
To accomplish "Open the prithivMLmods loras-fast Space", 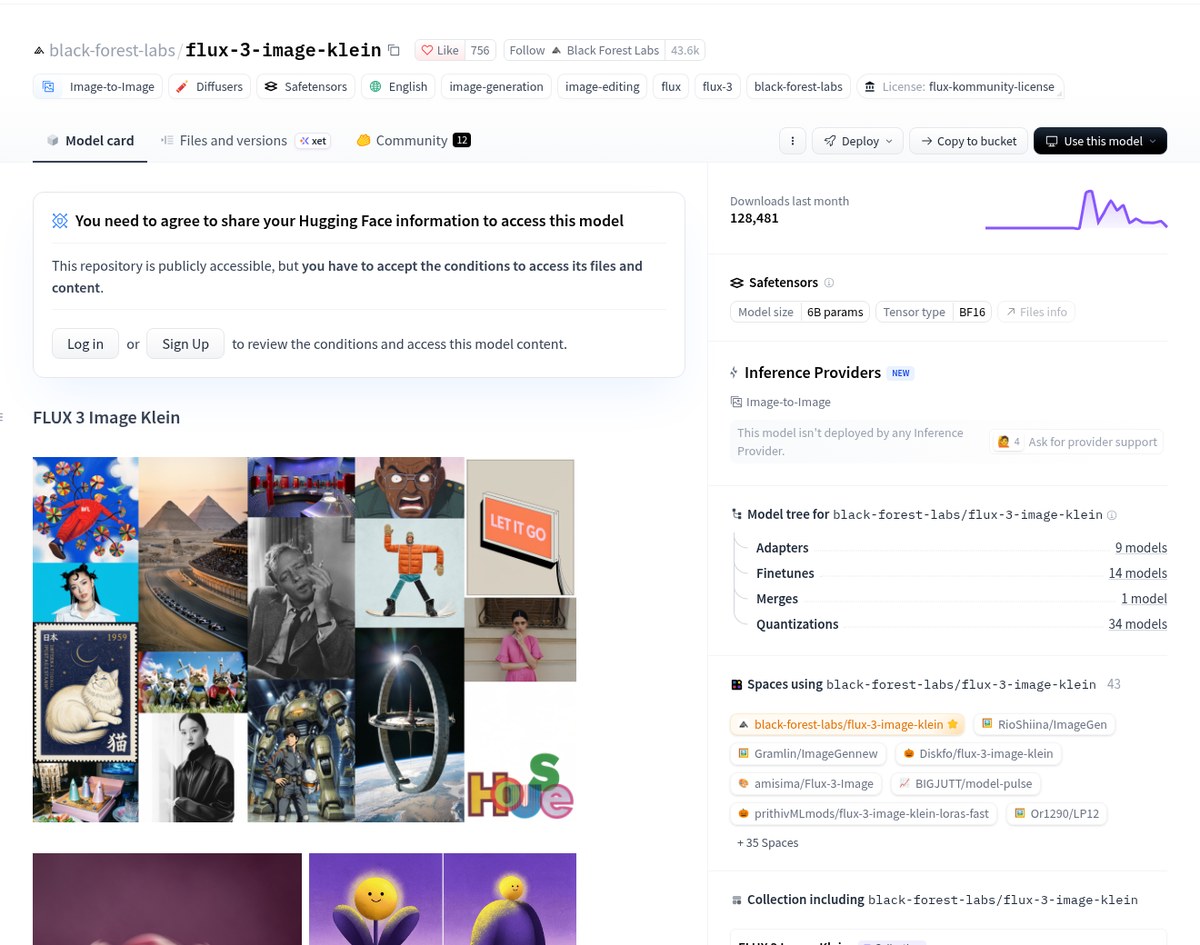I will (864, 814).
